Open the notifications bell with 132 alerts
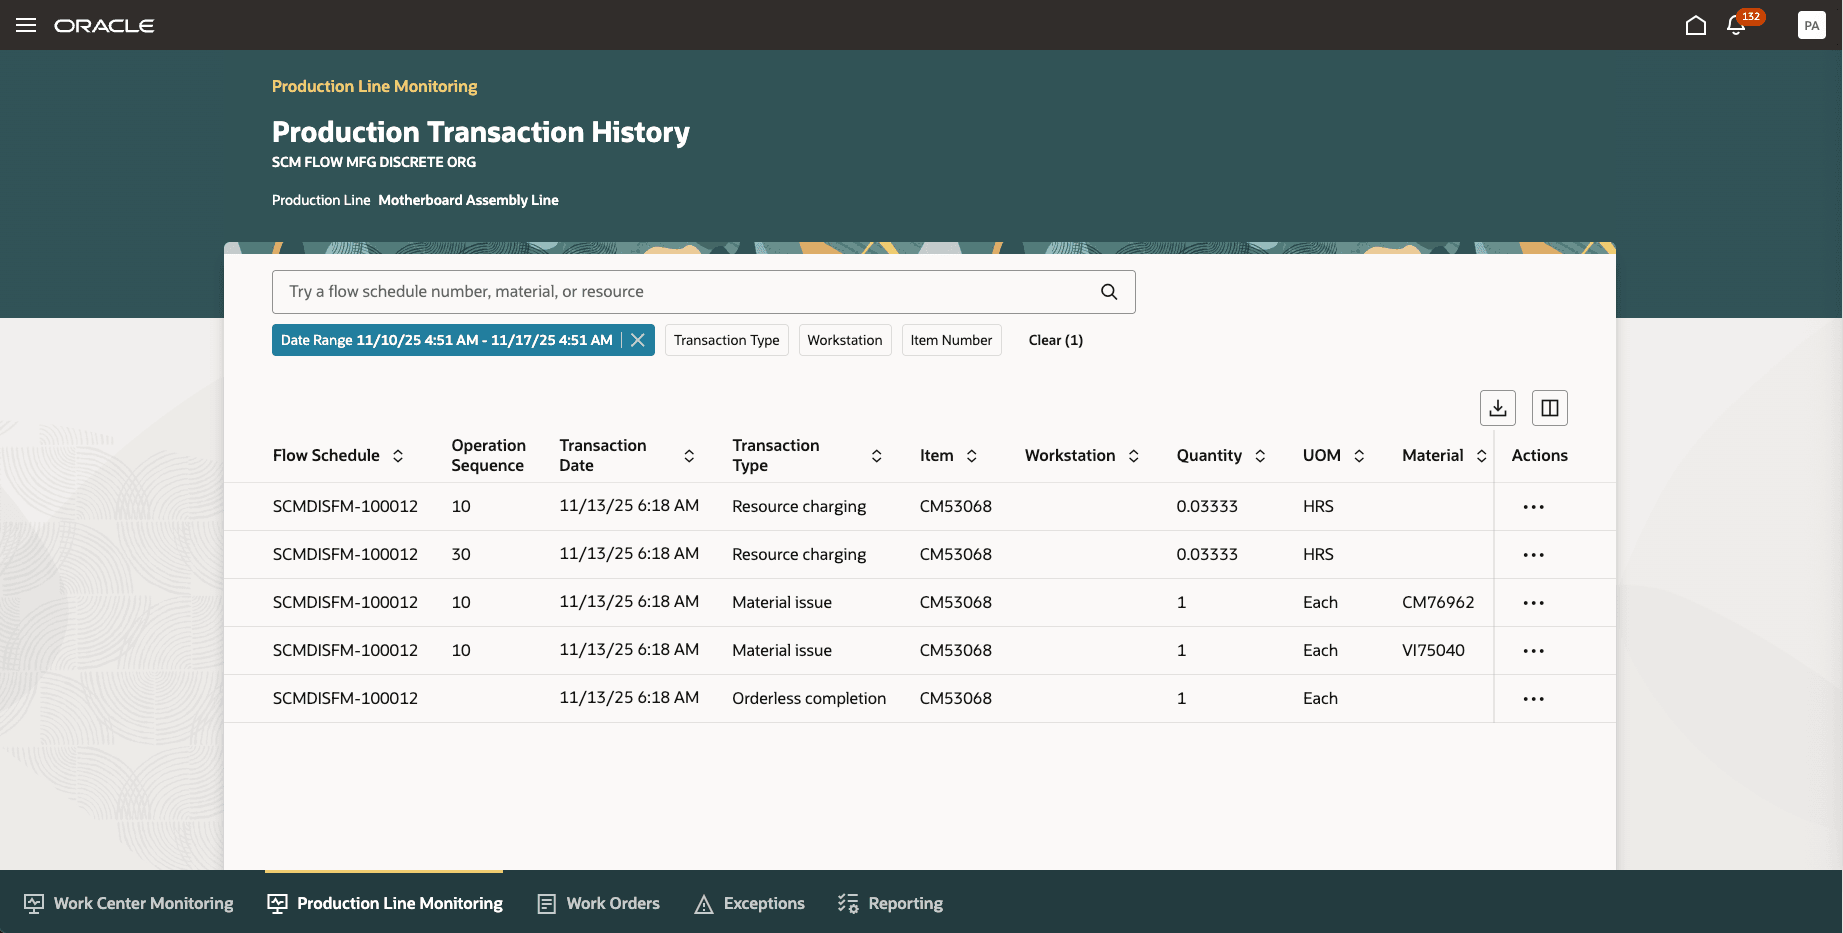Image resolution: width=1843 pixels, height=933 pixels. 1735,25
